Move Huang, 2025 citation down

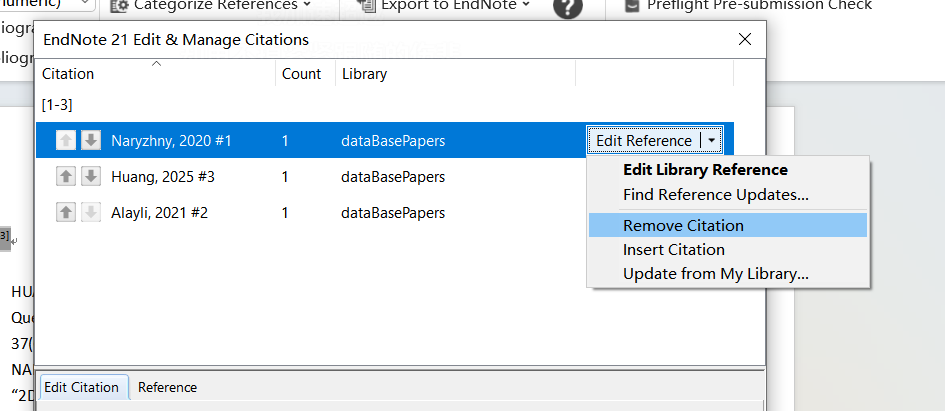[91, 177]
